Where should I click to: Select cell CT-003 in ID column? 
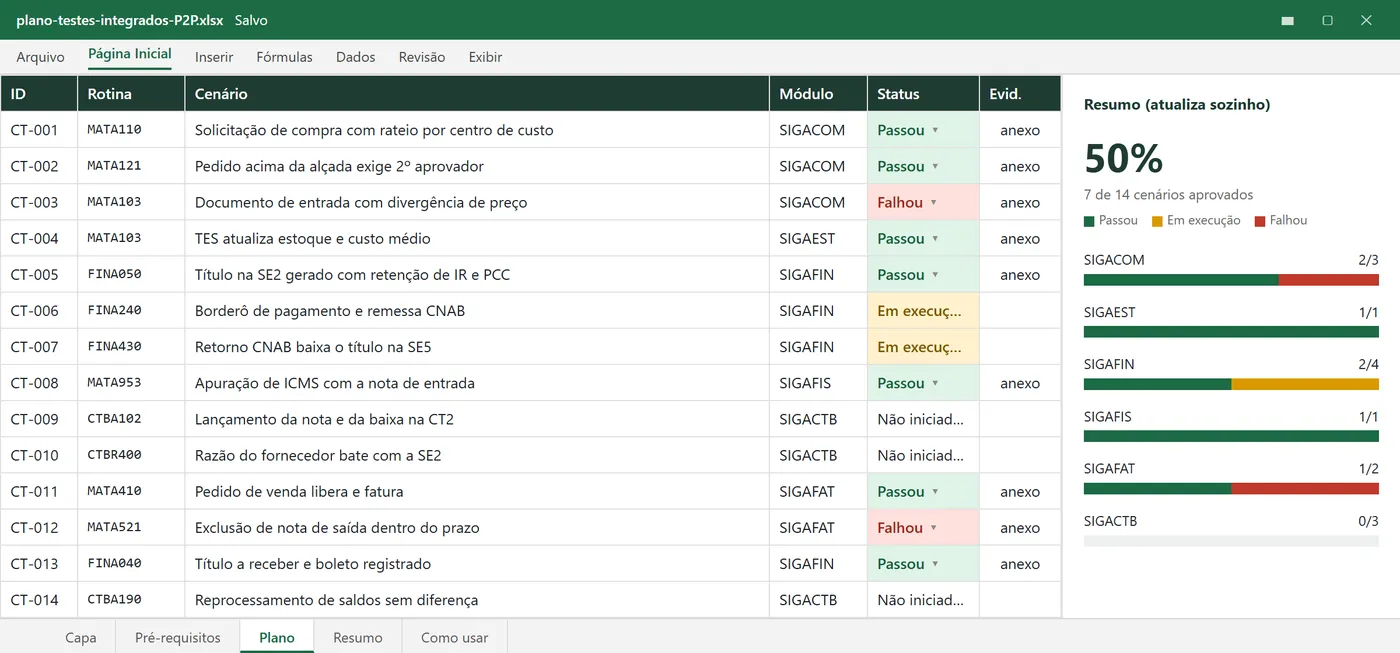tap(39, 202)
